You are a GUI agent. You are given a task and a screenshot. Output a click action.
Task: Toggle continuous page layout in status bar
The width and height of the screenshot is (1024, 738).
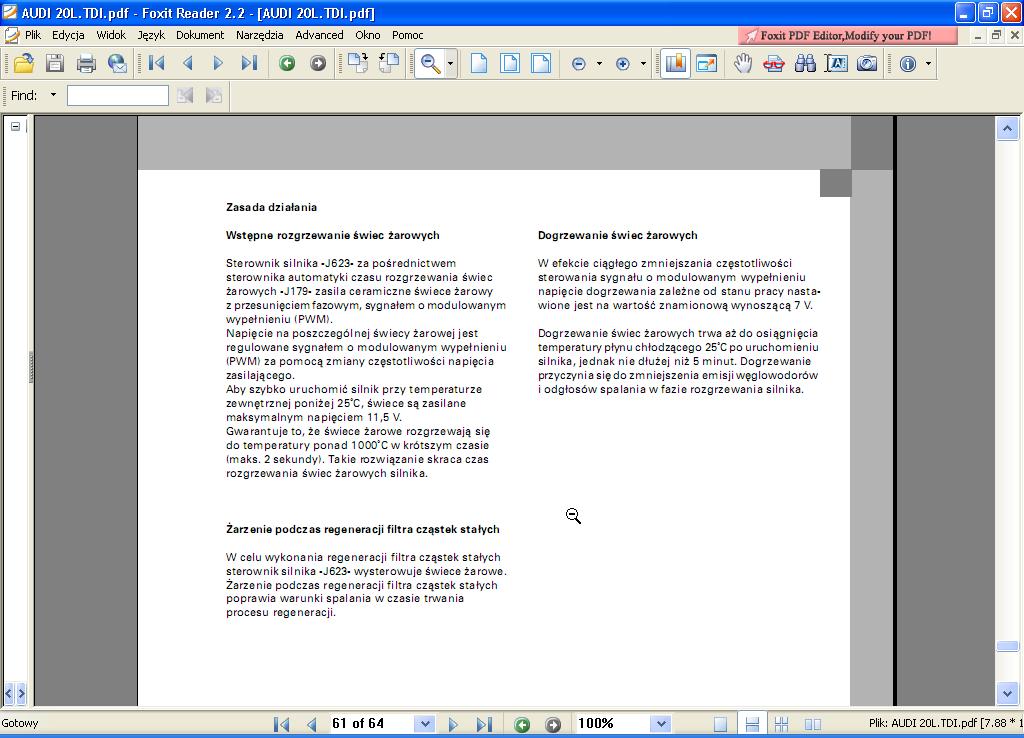tap(752, 724)
